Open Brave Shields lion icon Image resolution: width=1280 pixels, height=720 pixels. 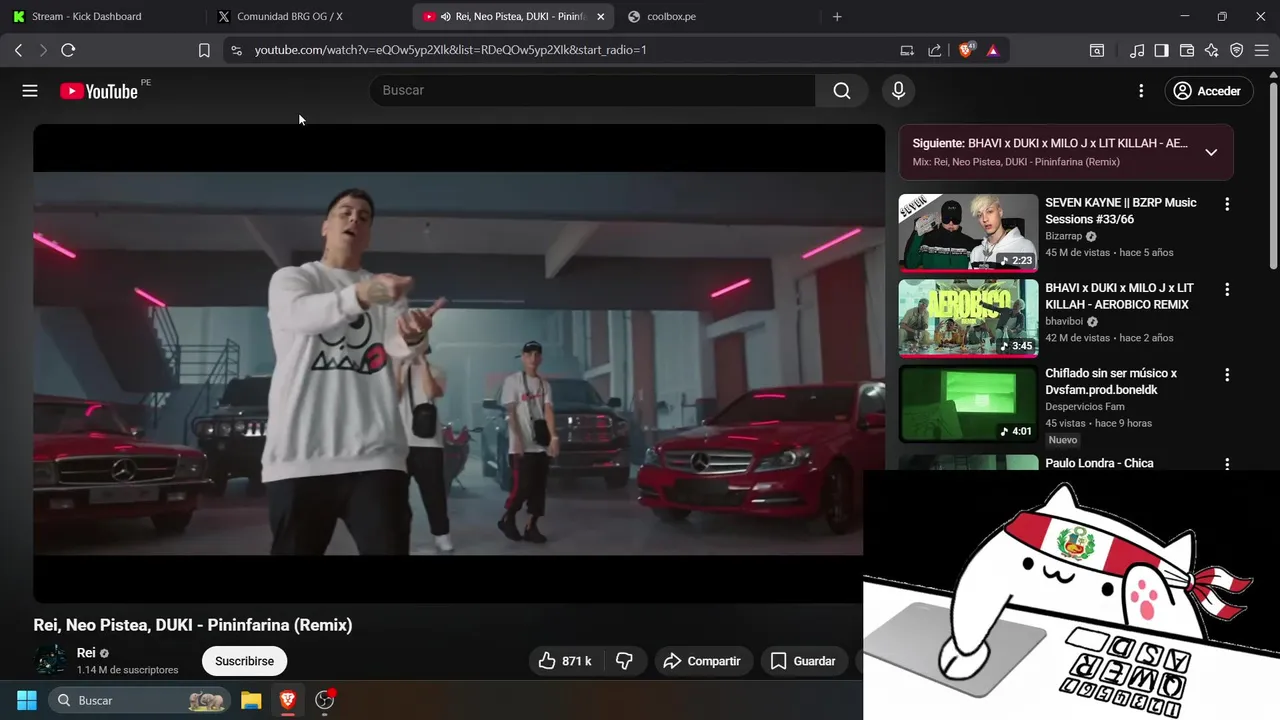point(966,50)
